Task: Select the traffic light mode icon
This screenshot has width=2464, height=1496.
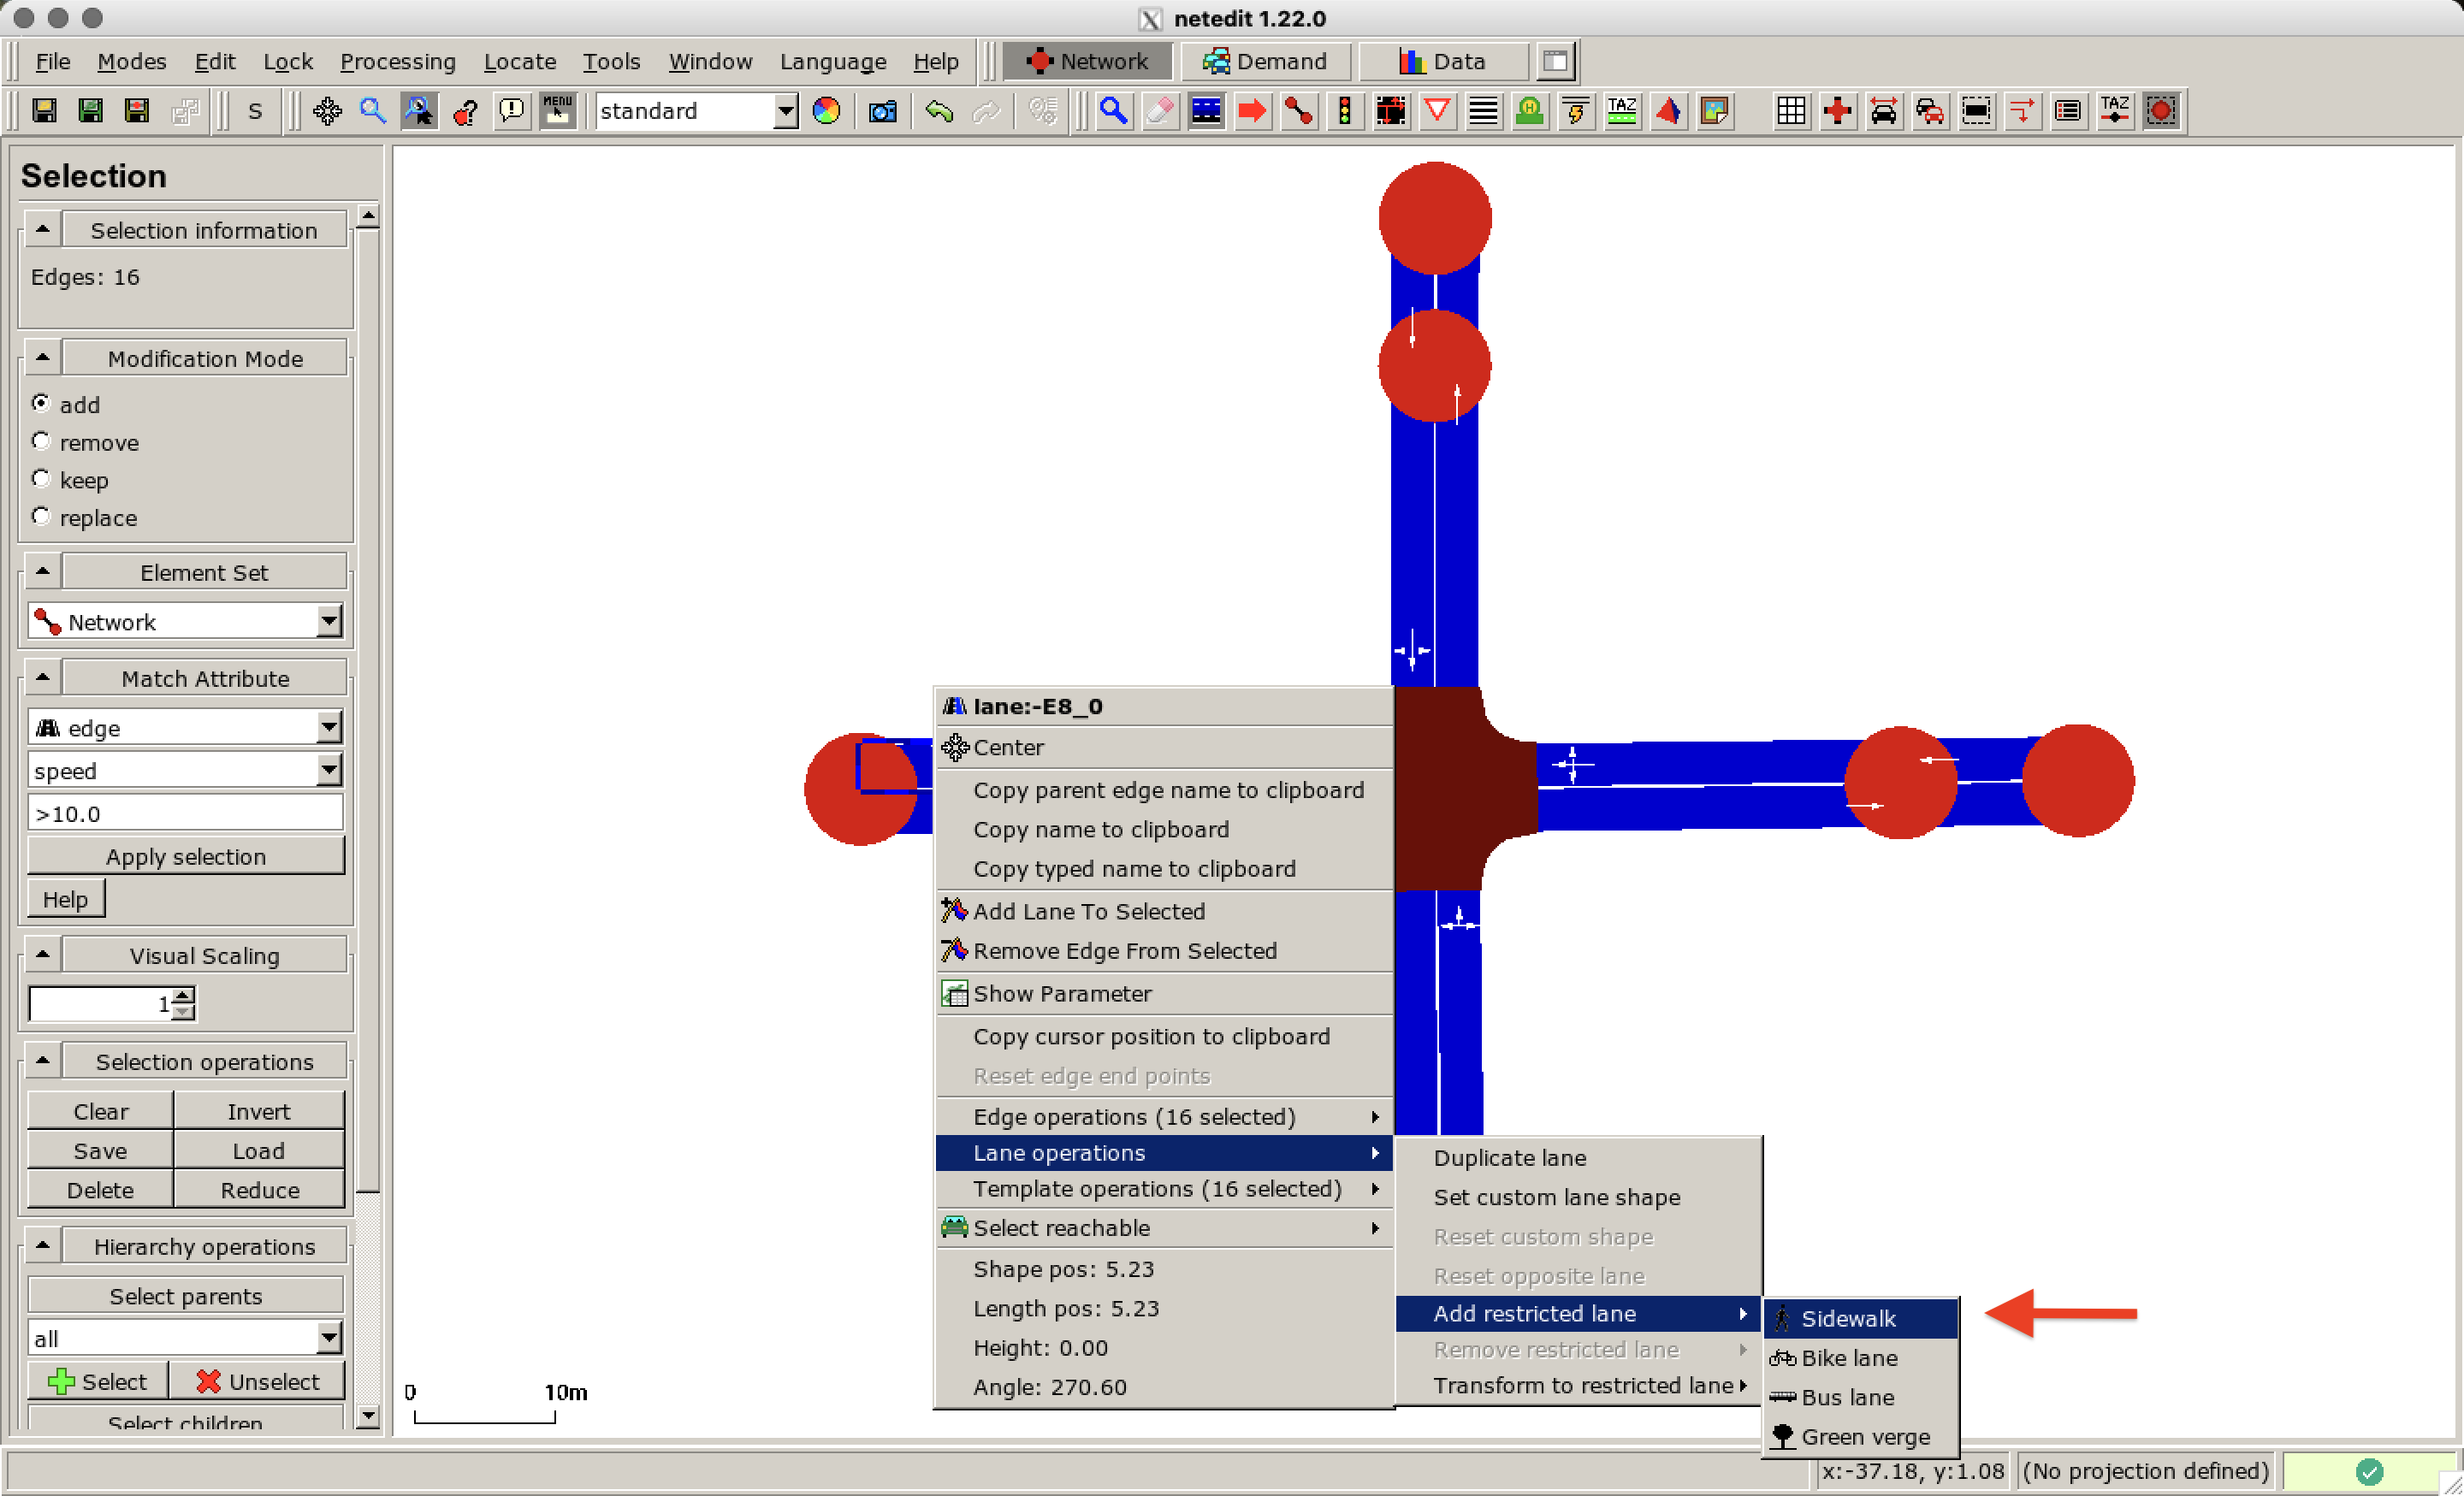Action: coord(1344,111)
